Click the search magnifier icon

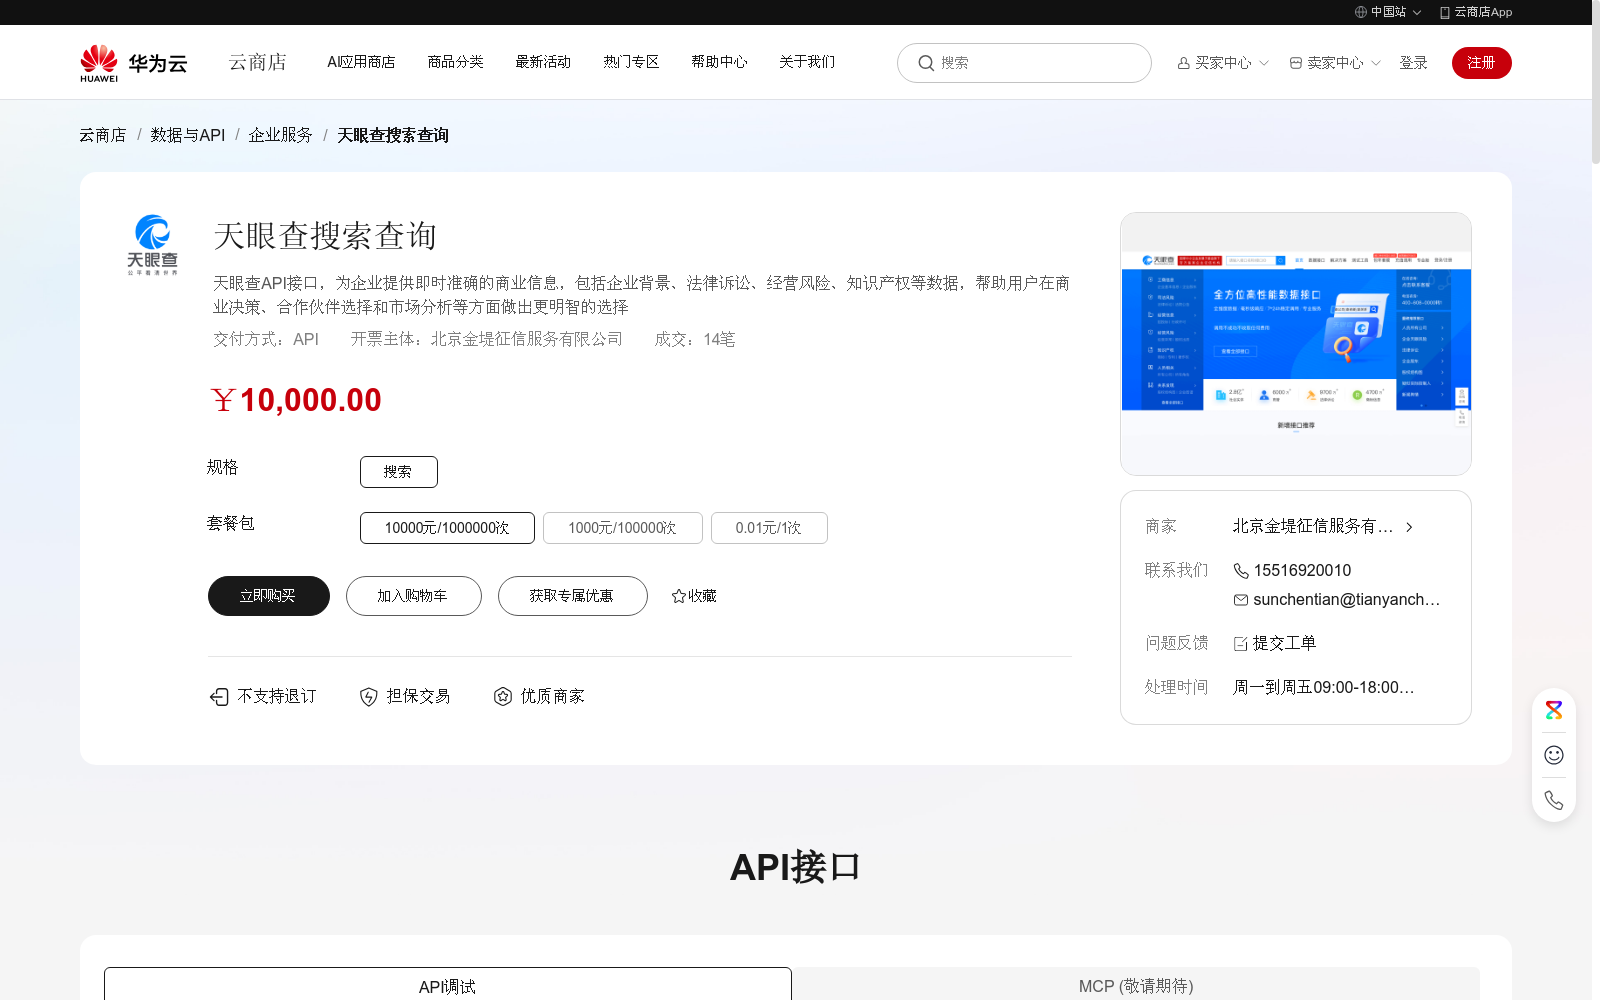(x=926, y=63)
